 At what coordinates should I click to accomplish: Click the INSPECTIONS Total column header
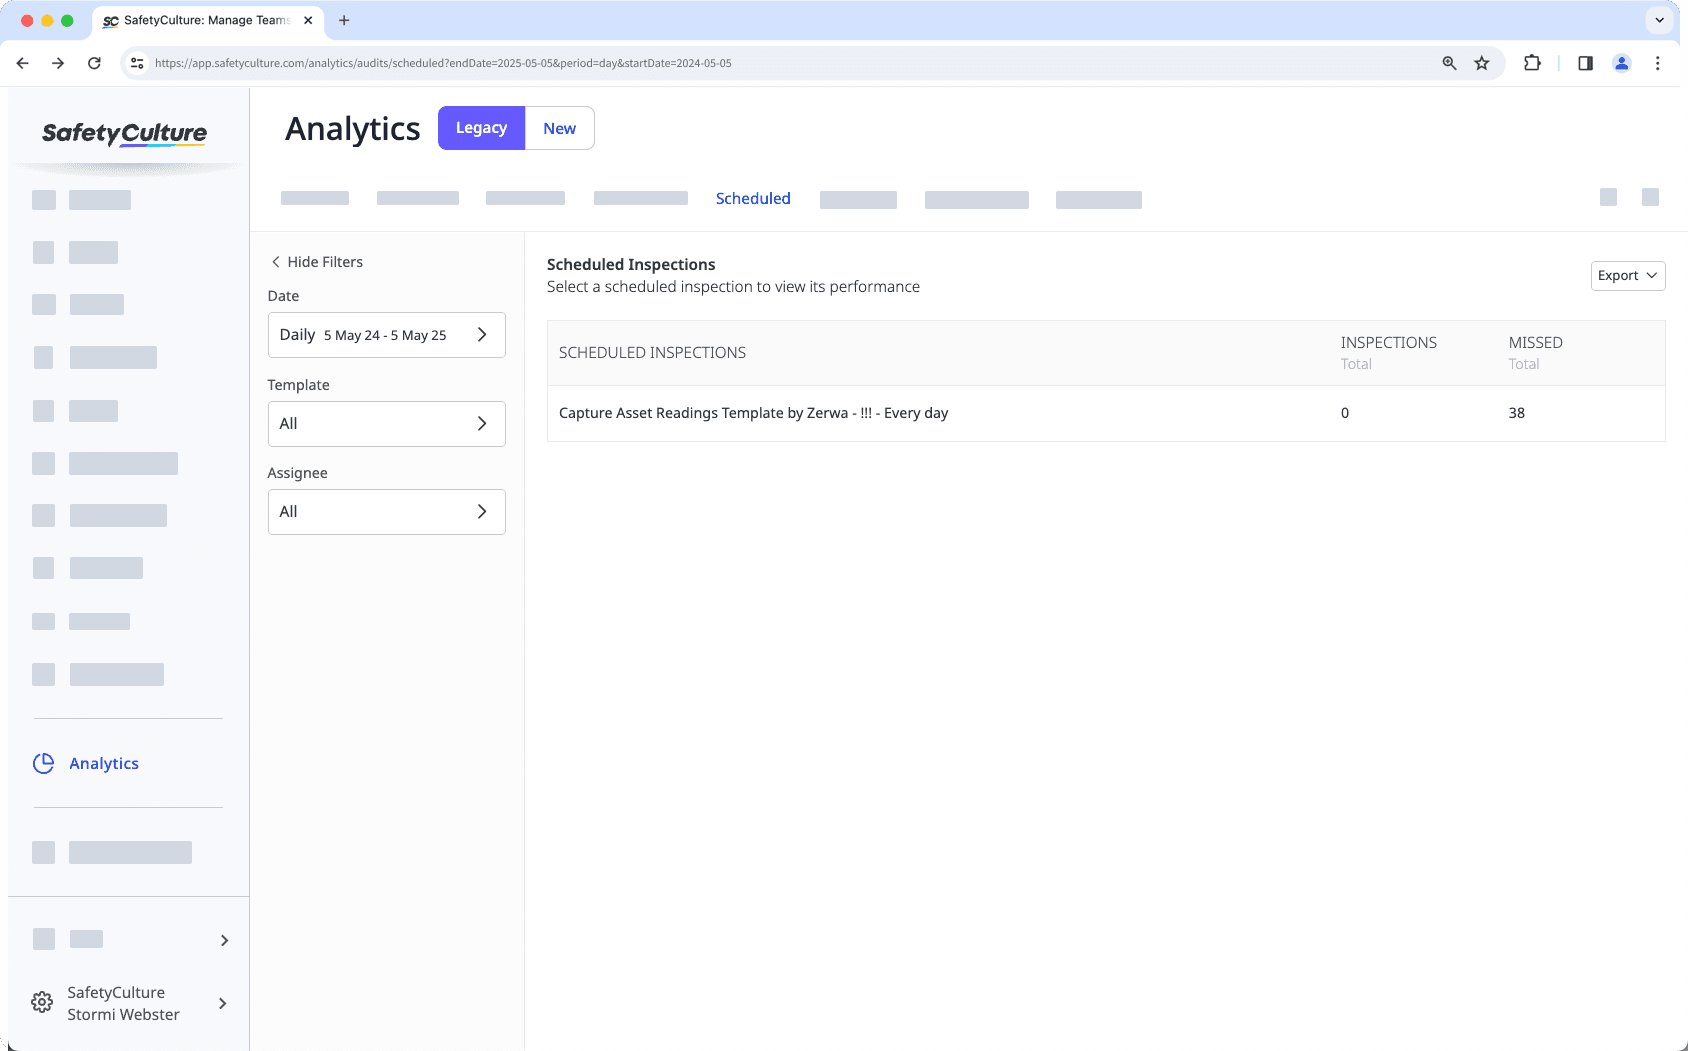pos(1389,352)
